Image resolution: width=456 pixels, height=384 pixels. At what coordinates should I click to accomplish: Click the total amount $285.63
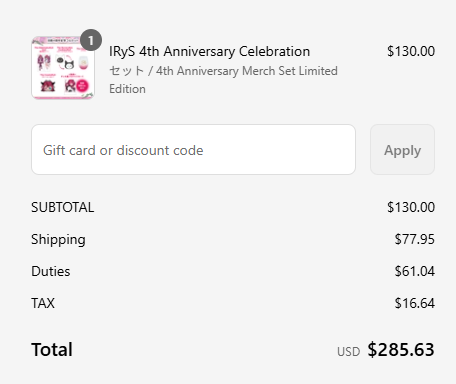pyautogui.click(x=401, y=350)
